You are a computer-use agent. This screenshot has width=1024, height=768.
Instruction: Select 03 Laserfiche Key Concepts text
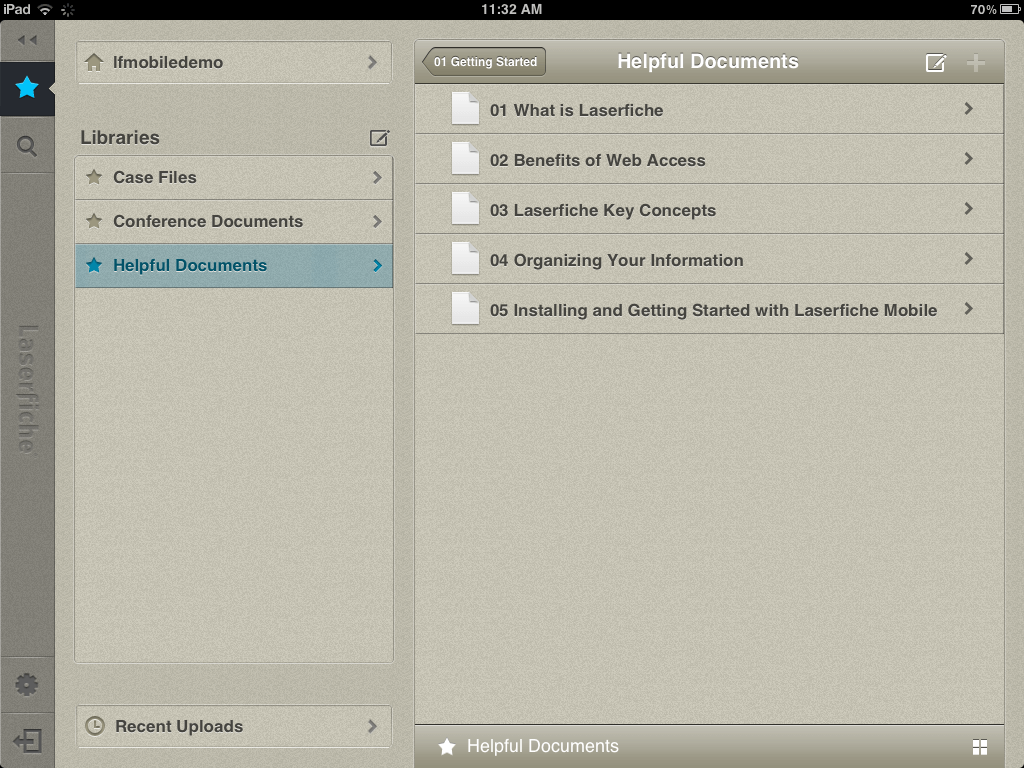coord(603,210)
